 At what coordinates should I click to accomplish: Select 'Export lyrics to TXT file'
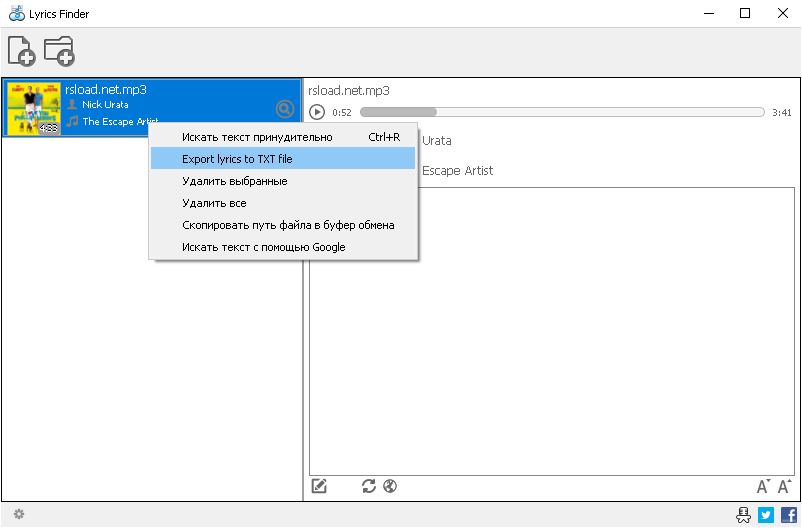coord(283,159)
